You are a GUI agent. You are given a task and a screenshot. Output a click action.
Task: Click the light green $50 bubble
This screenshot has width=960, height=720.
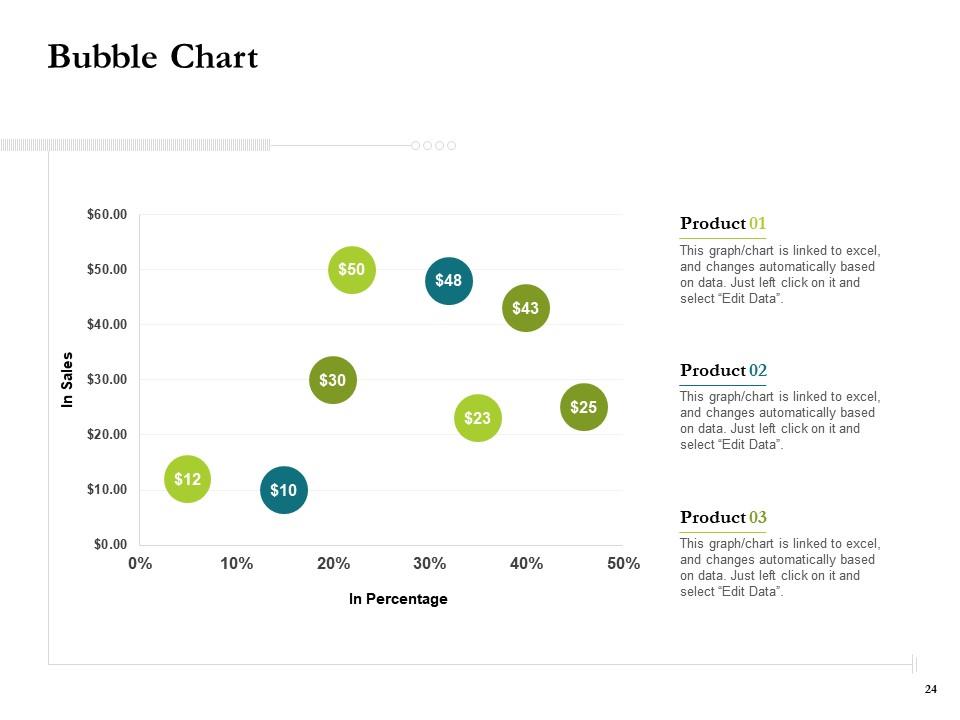click(x=352, y=270)
